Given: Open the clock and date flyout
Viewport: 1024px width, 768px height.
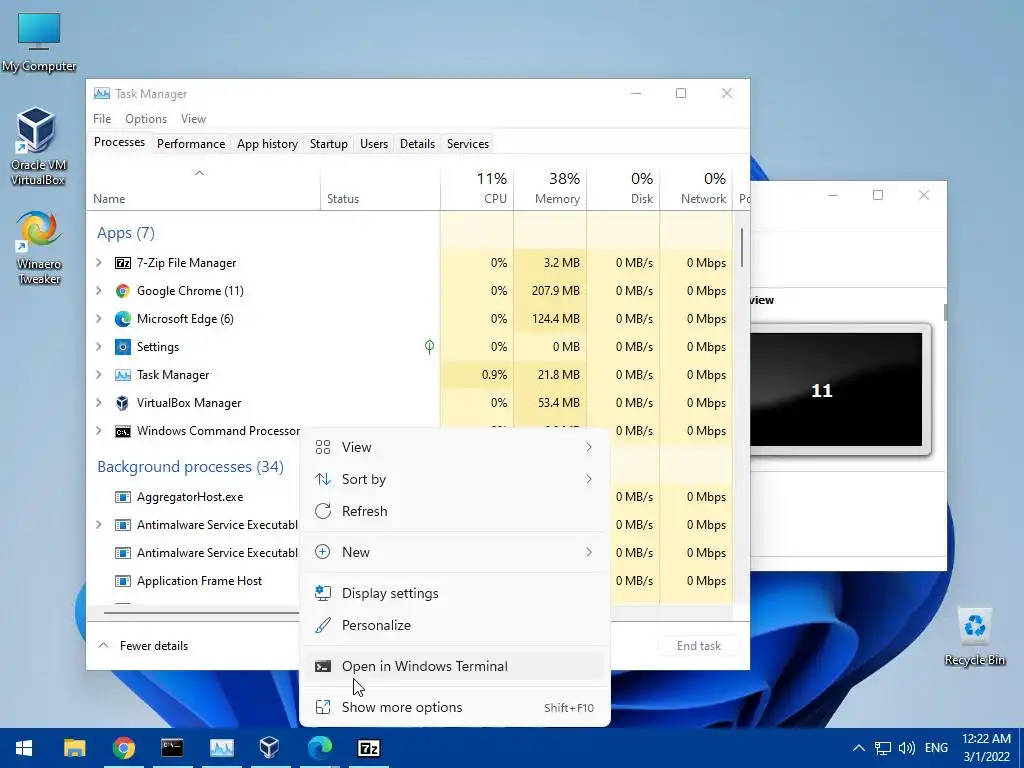Looking at the screenshot, I should click(986, 748).
